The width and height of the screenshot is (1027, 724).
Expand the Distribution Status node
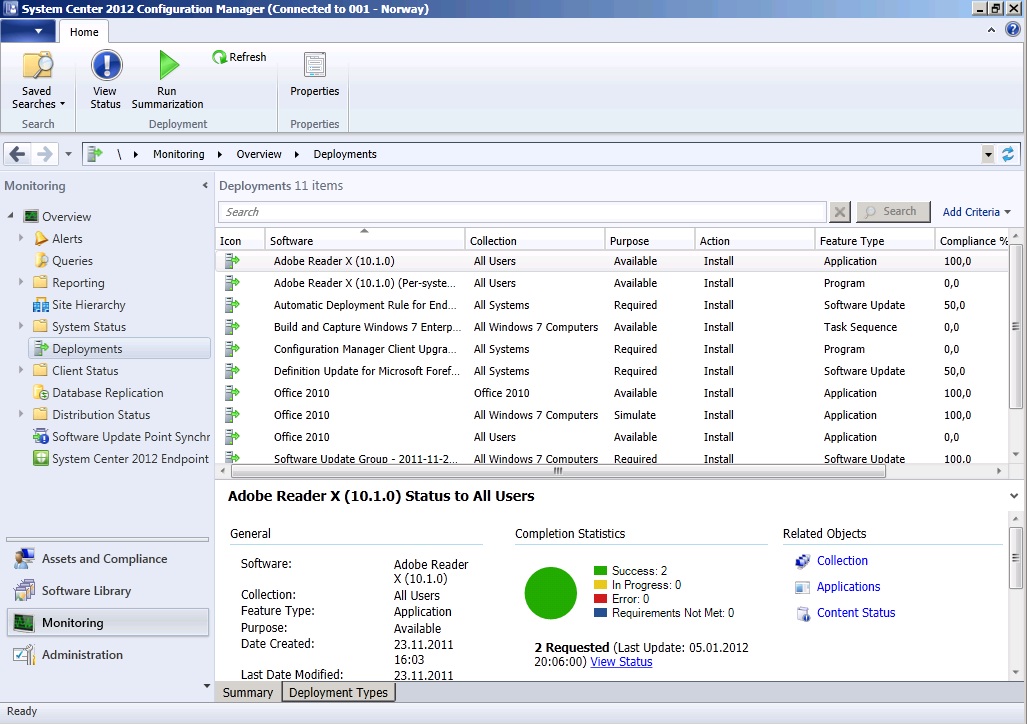click(21, 414)
